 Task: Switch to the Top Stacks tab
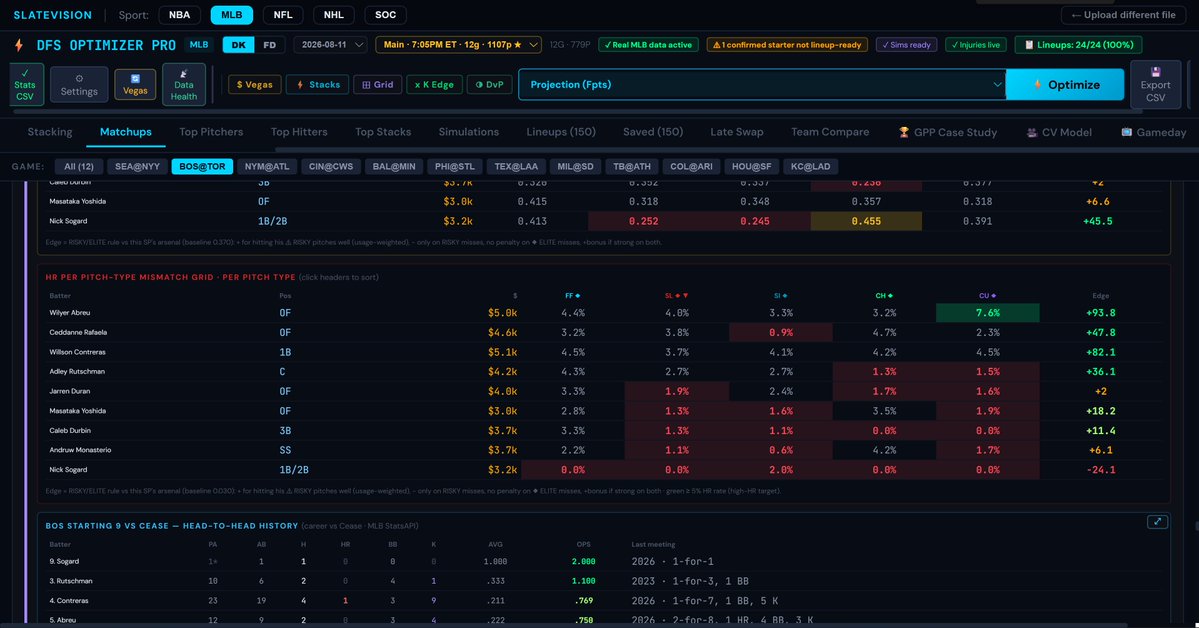coord(383,132)
